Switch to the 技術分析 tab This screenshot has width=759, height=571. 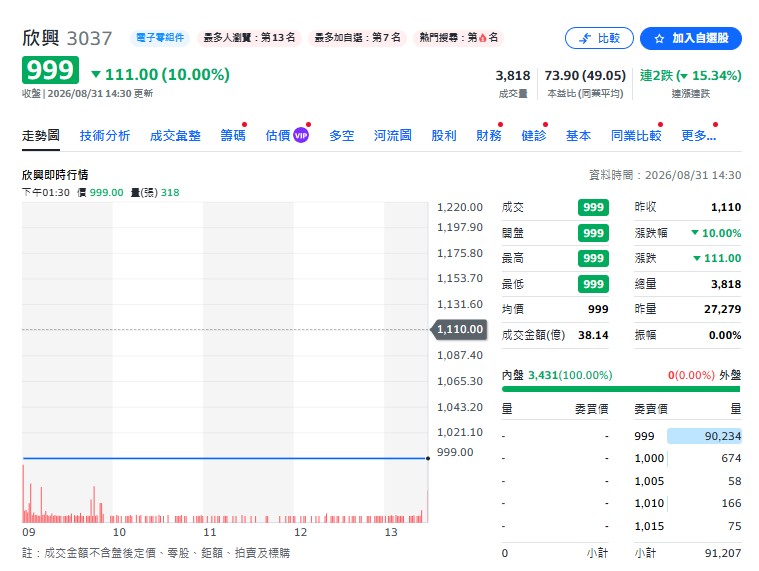click(105, 135)
